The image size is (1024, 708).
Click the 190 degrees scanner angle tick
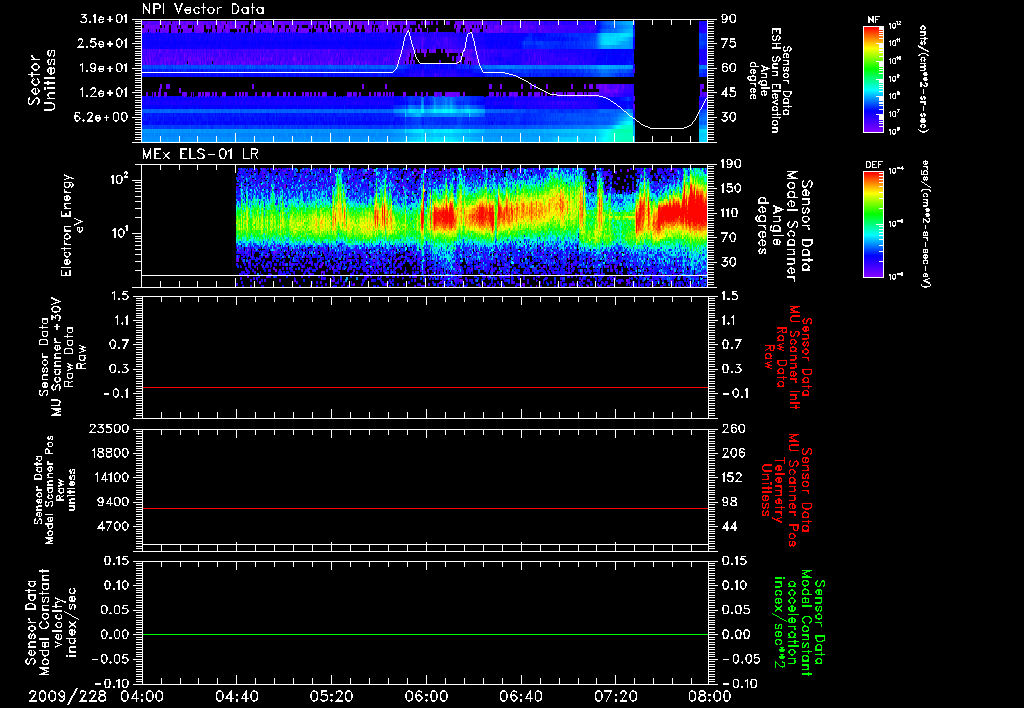(731, 163)
